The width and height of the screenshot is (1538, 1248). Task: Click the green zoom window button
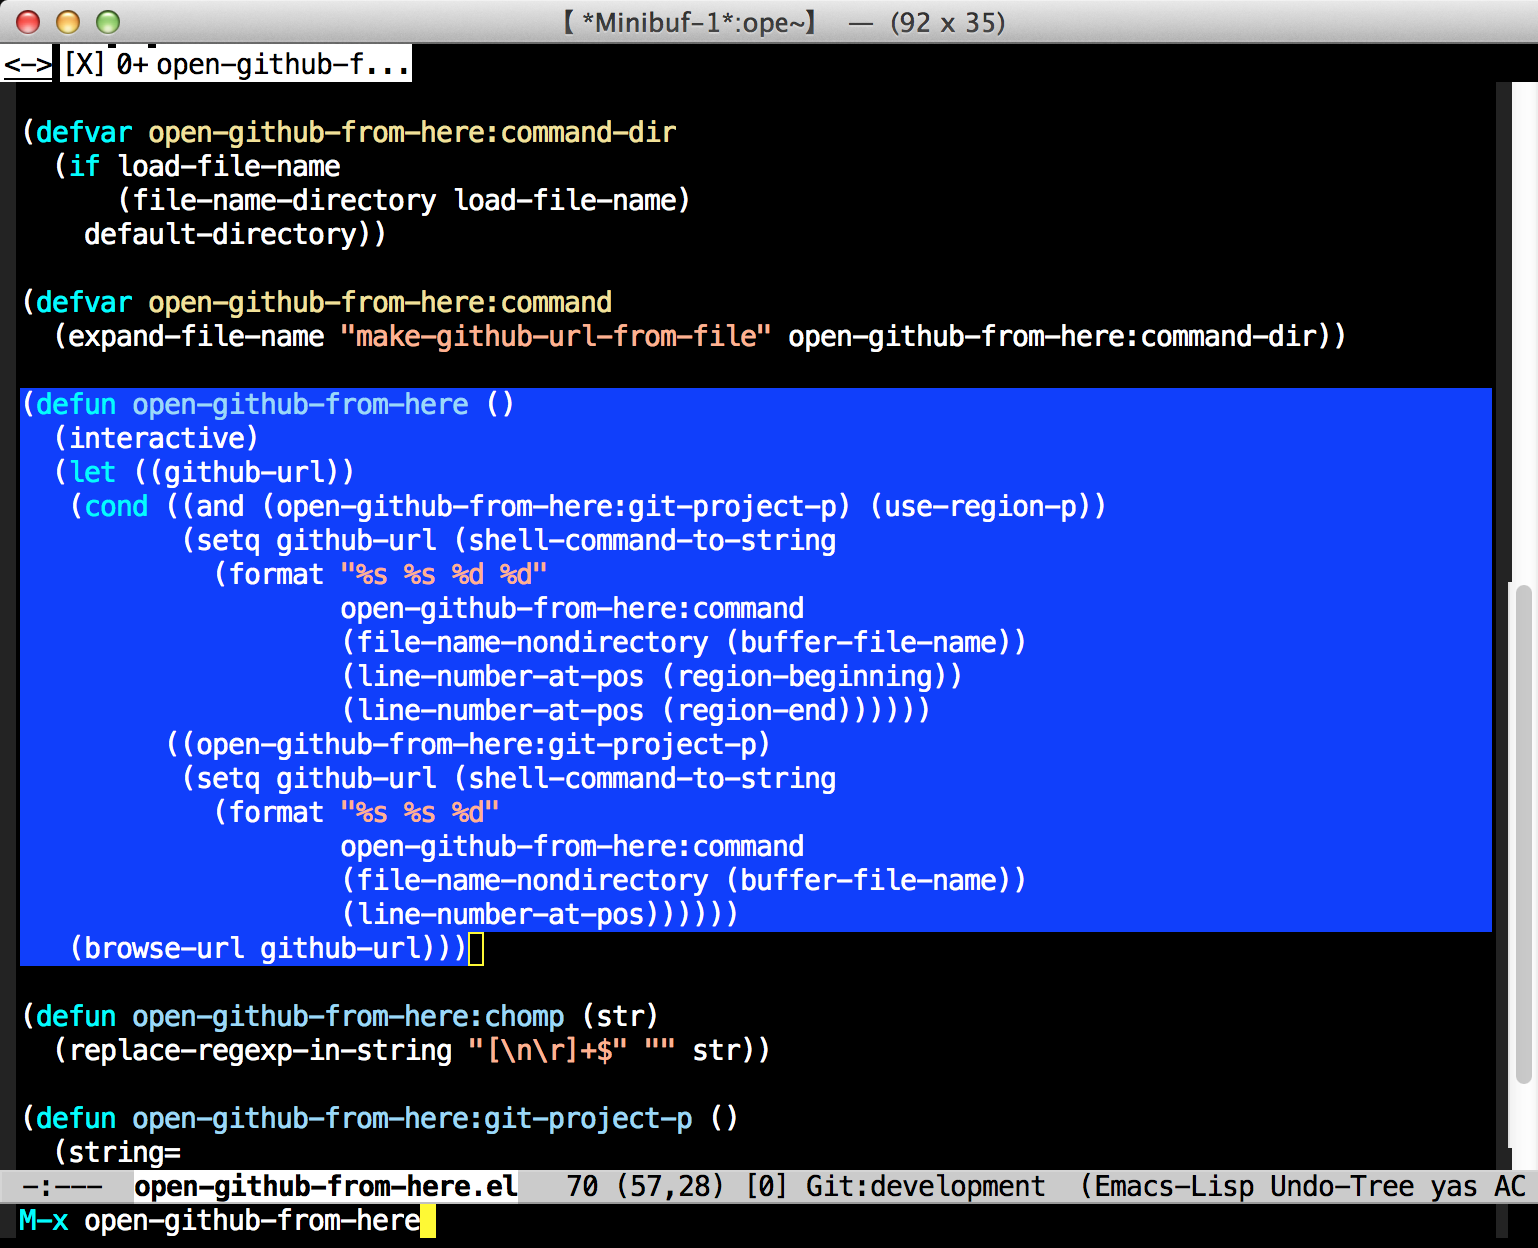(108, 22)
